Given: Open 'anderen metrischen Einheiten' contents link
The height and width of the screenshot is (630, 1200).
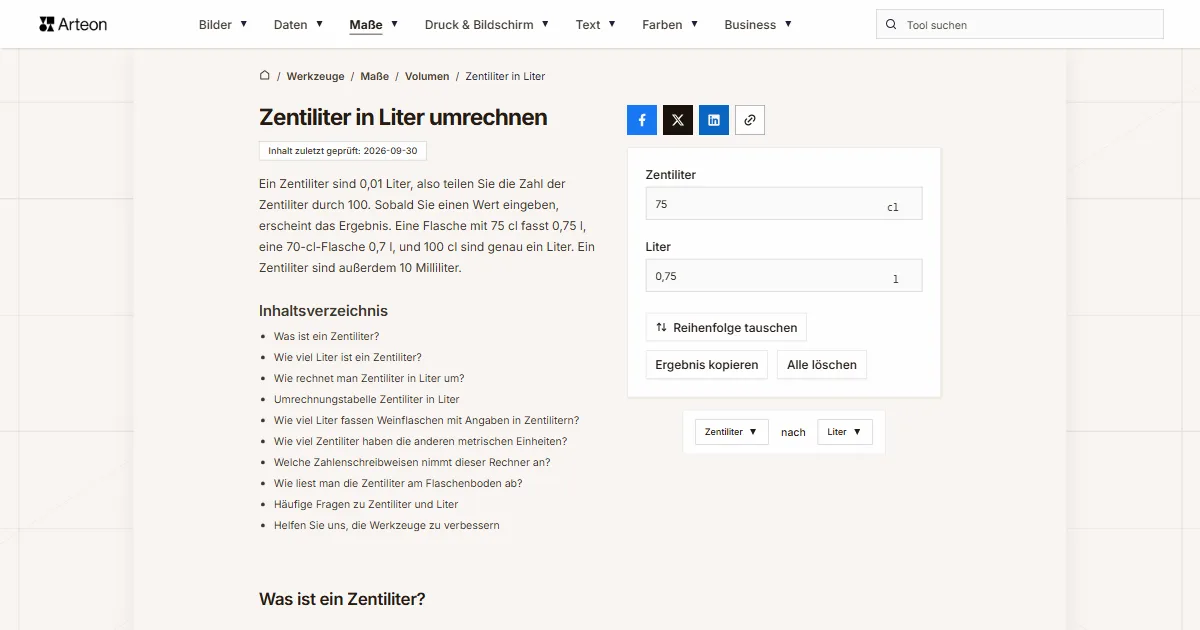Looking at the screenshot, I should [x=421, y=441].
